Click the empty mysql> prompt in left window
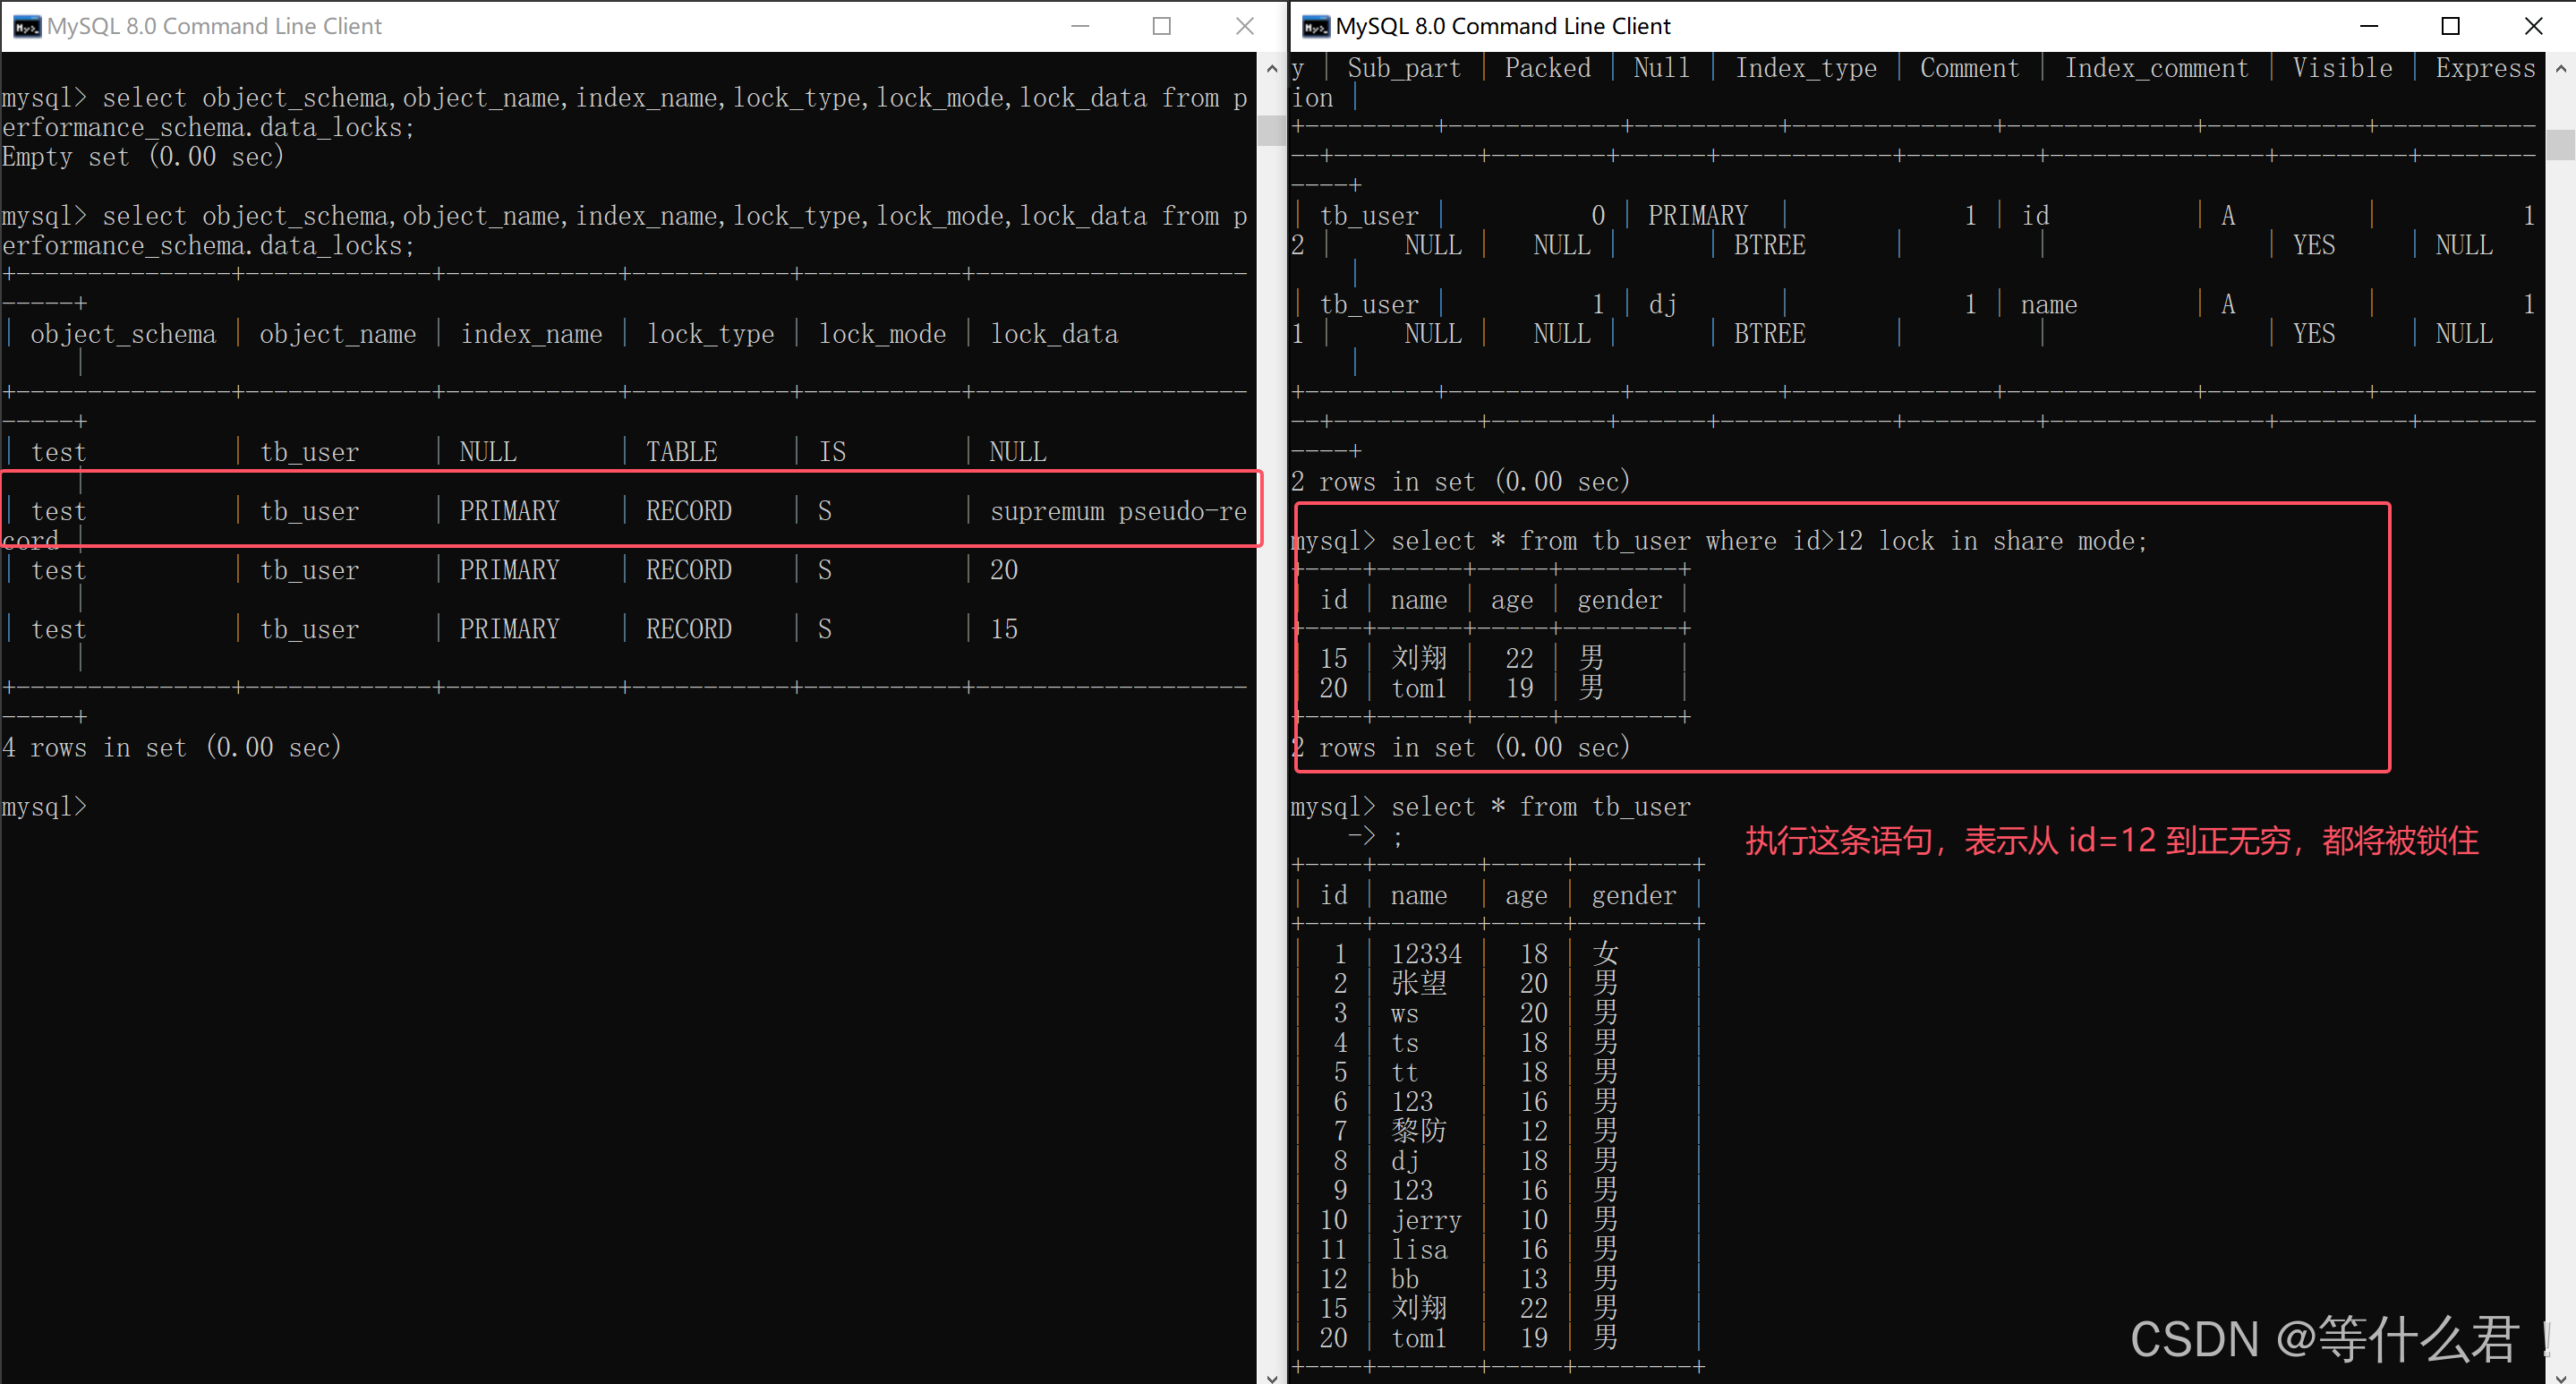This screenshot has width=2576, height=1384. coord(46,806)
